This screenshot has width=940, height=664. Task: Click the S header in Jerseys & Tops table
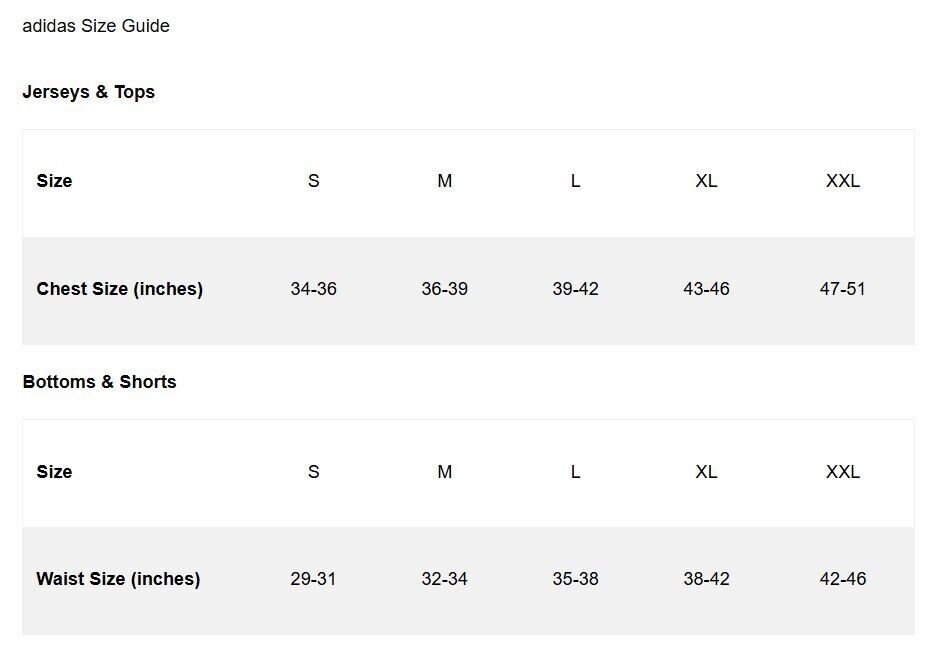click(x=313, y=181)
